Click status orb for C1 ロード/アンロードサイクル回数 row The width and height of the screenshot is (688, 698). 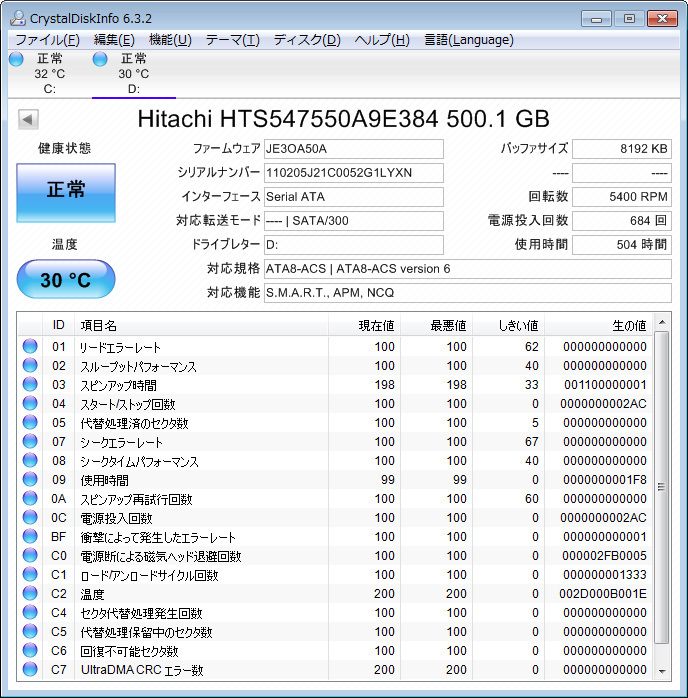tap(30, 574)
